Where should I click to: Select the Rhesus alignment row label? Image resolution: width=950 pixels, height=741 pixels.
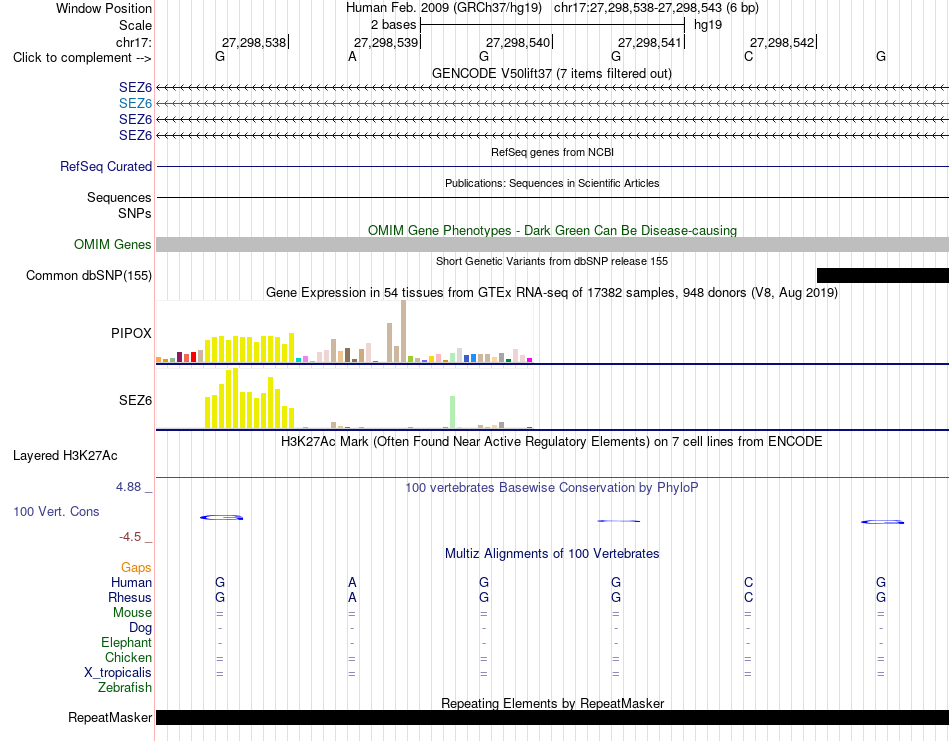130,597
